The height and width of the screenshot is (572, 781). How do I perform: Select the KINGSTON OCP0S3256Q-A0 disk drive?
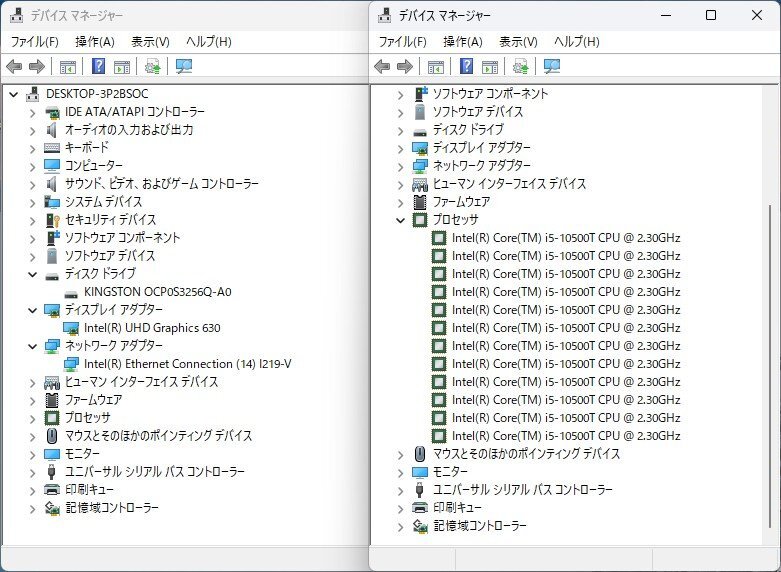157,292
